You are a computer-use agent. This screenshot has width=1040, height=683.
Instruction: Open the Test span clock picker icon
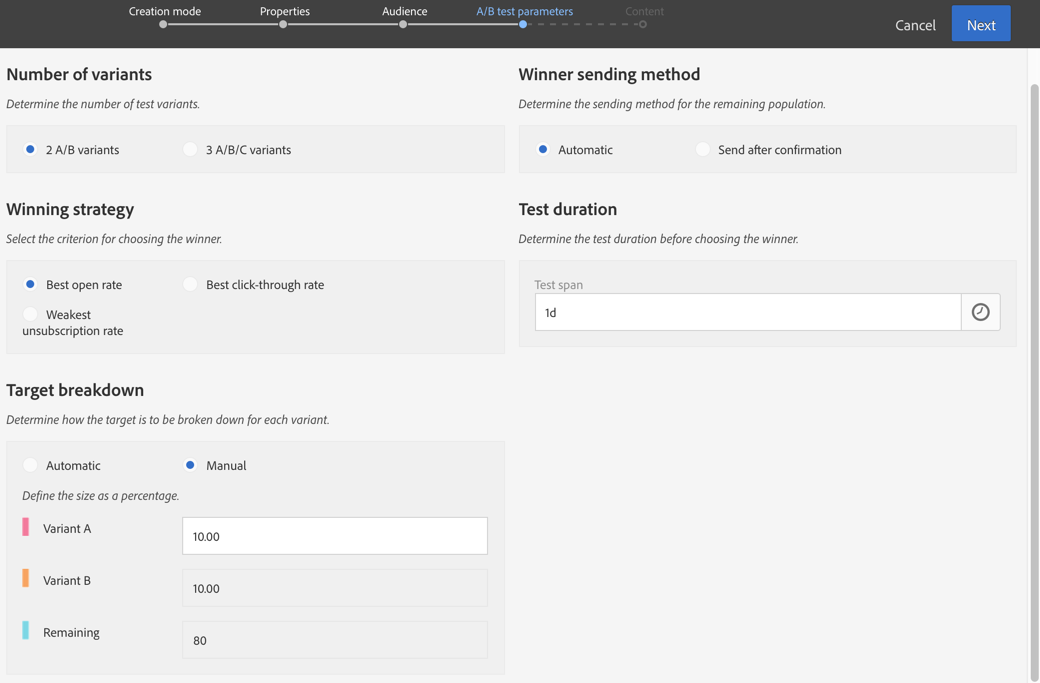click(980, 312)
